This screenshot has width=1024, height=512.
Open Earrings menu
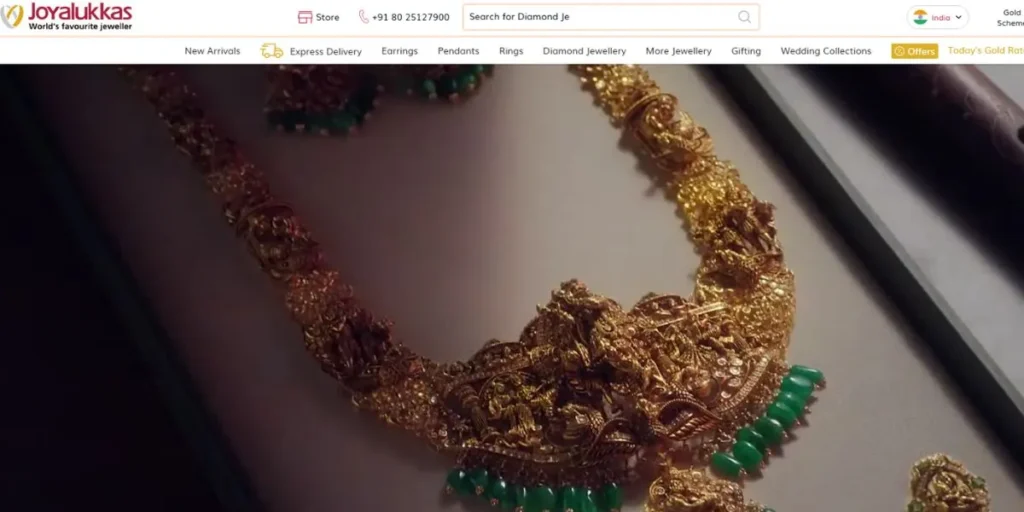pos(400,51)
